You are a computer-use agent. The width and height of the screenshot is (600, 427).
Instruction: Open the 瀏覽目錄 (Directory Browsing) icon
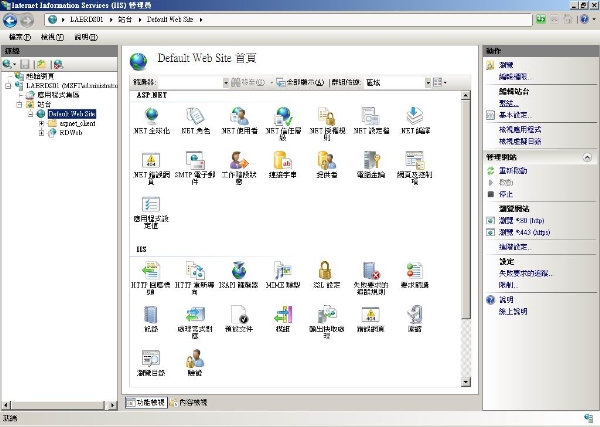point(151,359)
